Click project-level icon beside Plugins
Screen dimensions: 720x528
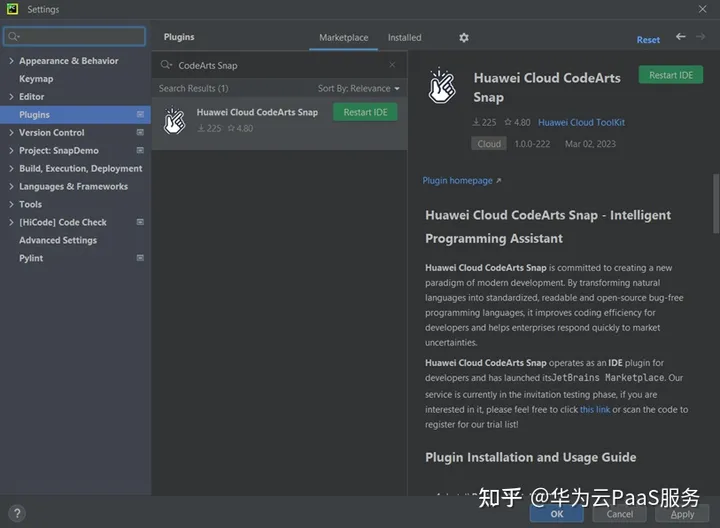pyautogui.click(x=141, y=114)
